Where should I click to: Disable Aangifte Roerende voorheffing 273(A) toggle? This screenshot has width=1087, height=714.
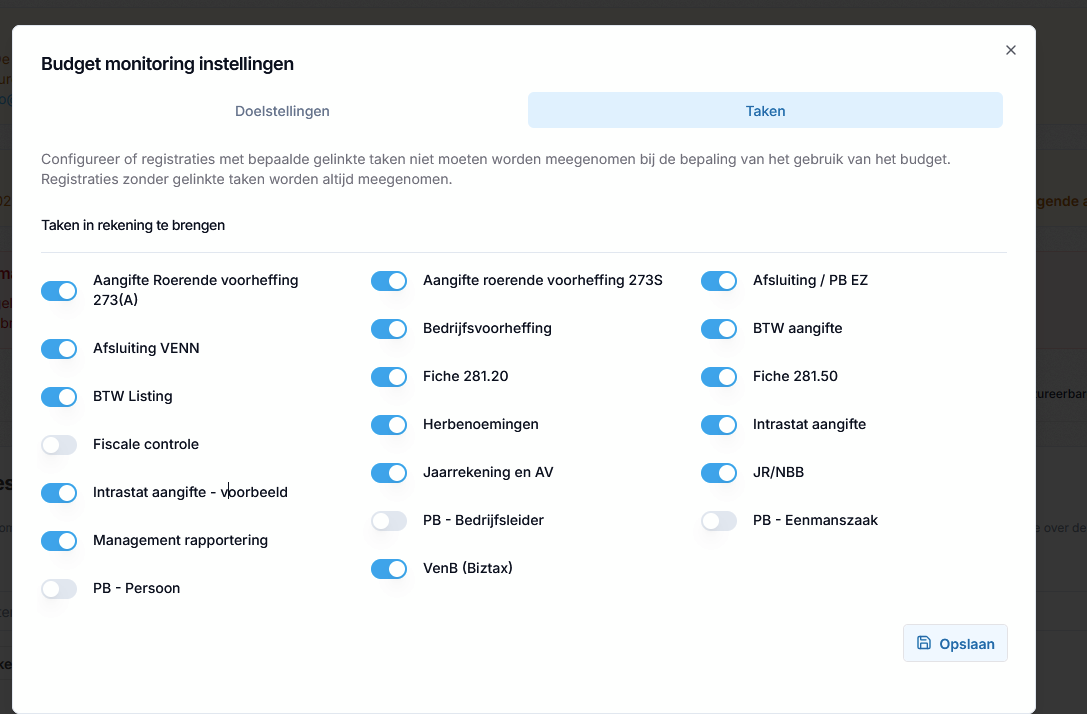pos(59,290)
